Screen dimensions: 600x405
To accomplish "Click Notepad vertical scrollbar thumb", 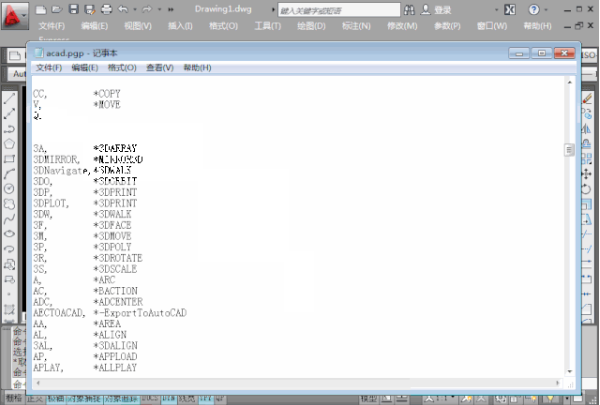I will [x=569, y=150].
